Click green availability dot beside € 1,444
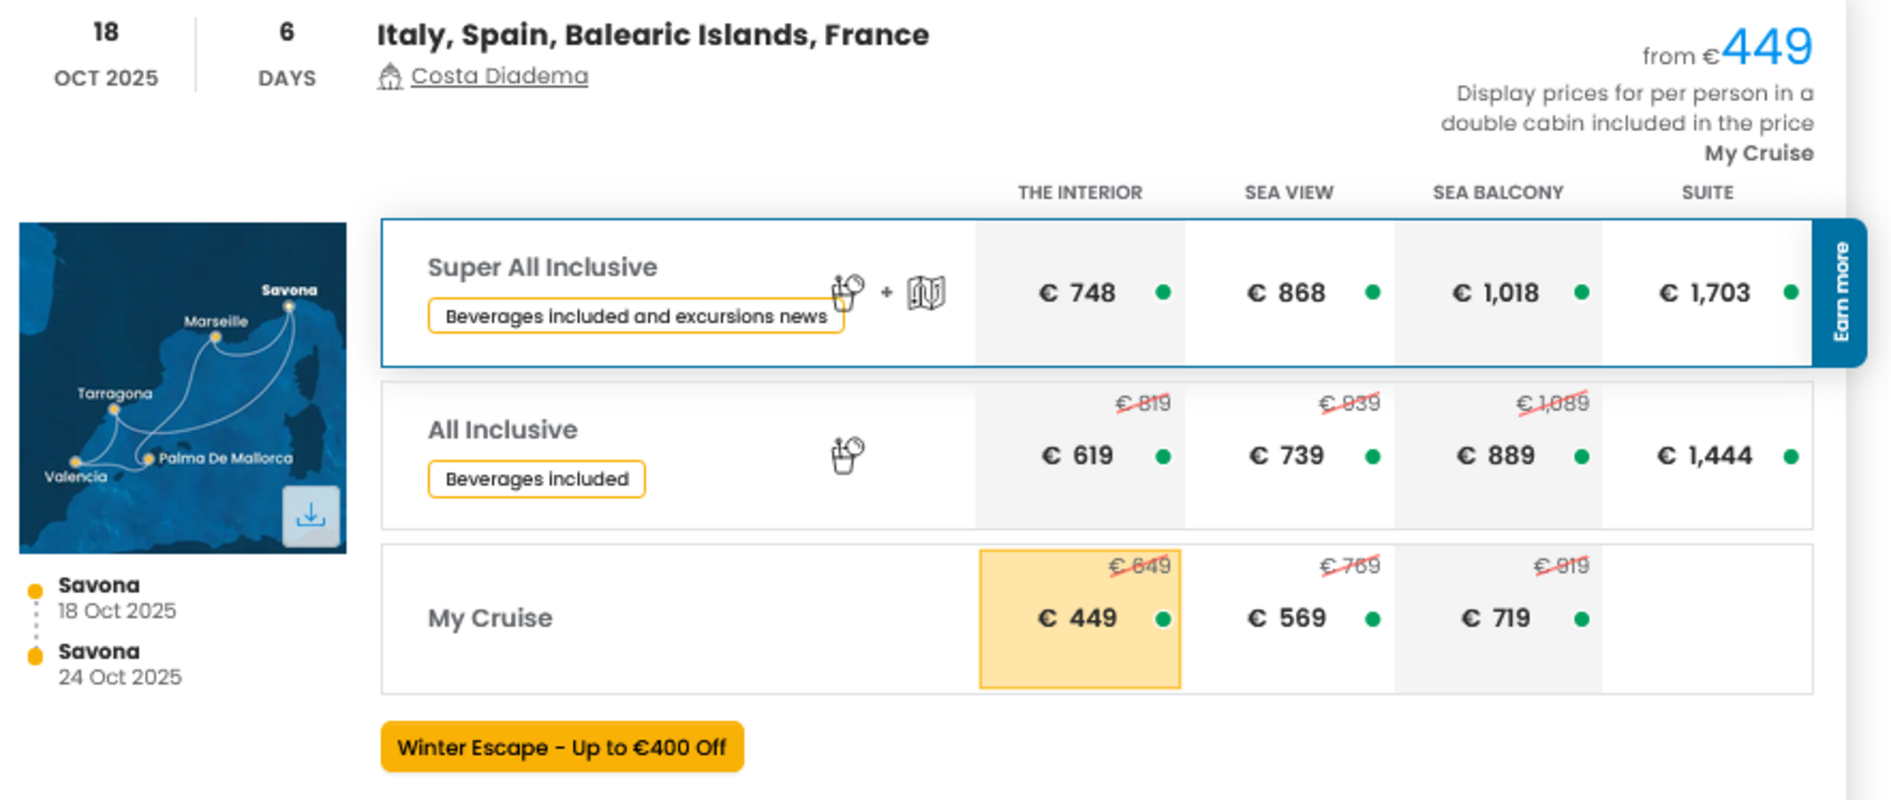This screenshot has width=1891, height=800. coord(1791,457)
